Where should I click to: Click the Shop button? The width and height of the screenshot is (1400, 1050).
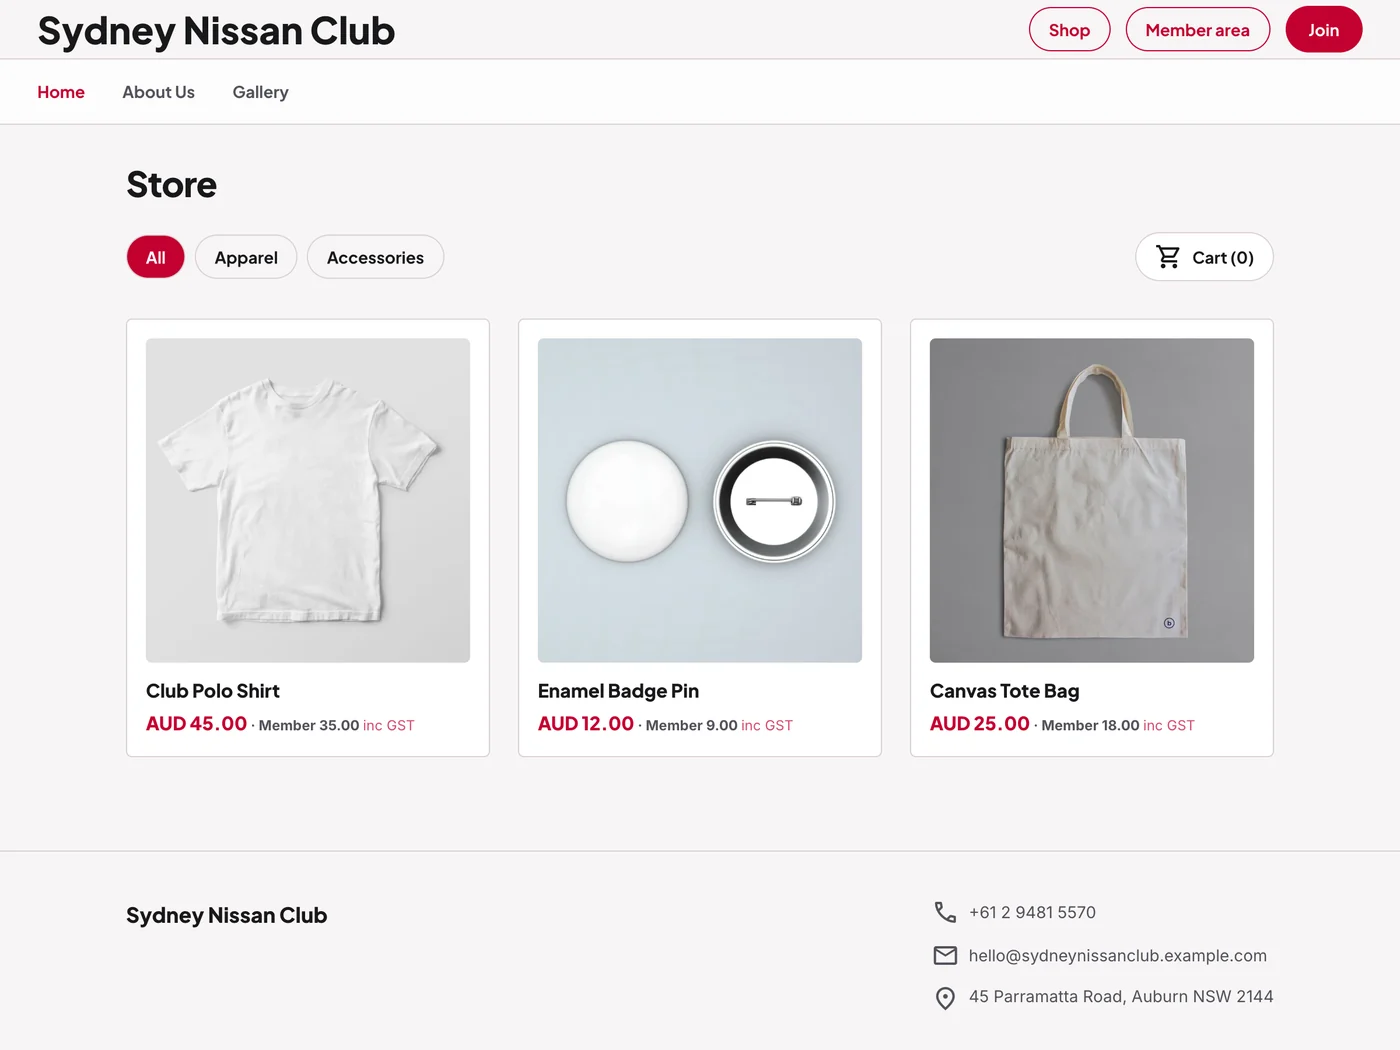coord(1069,30)
